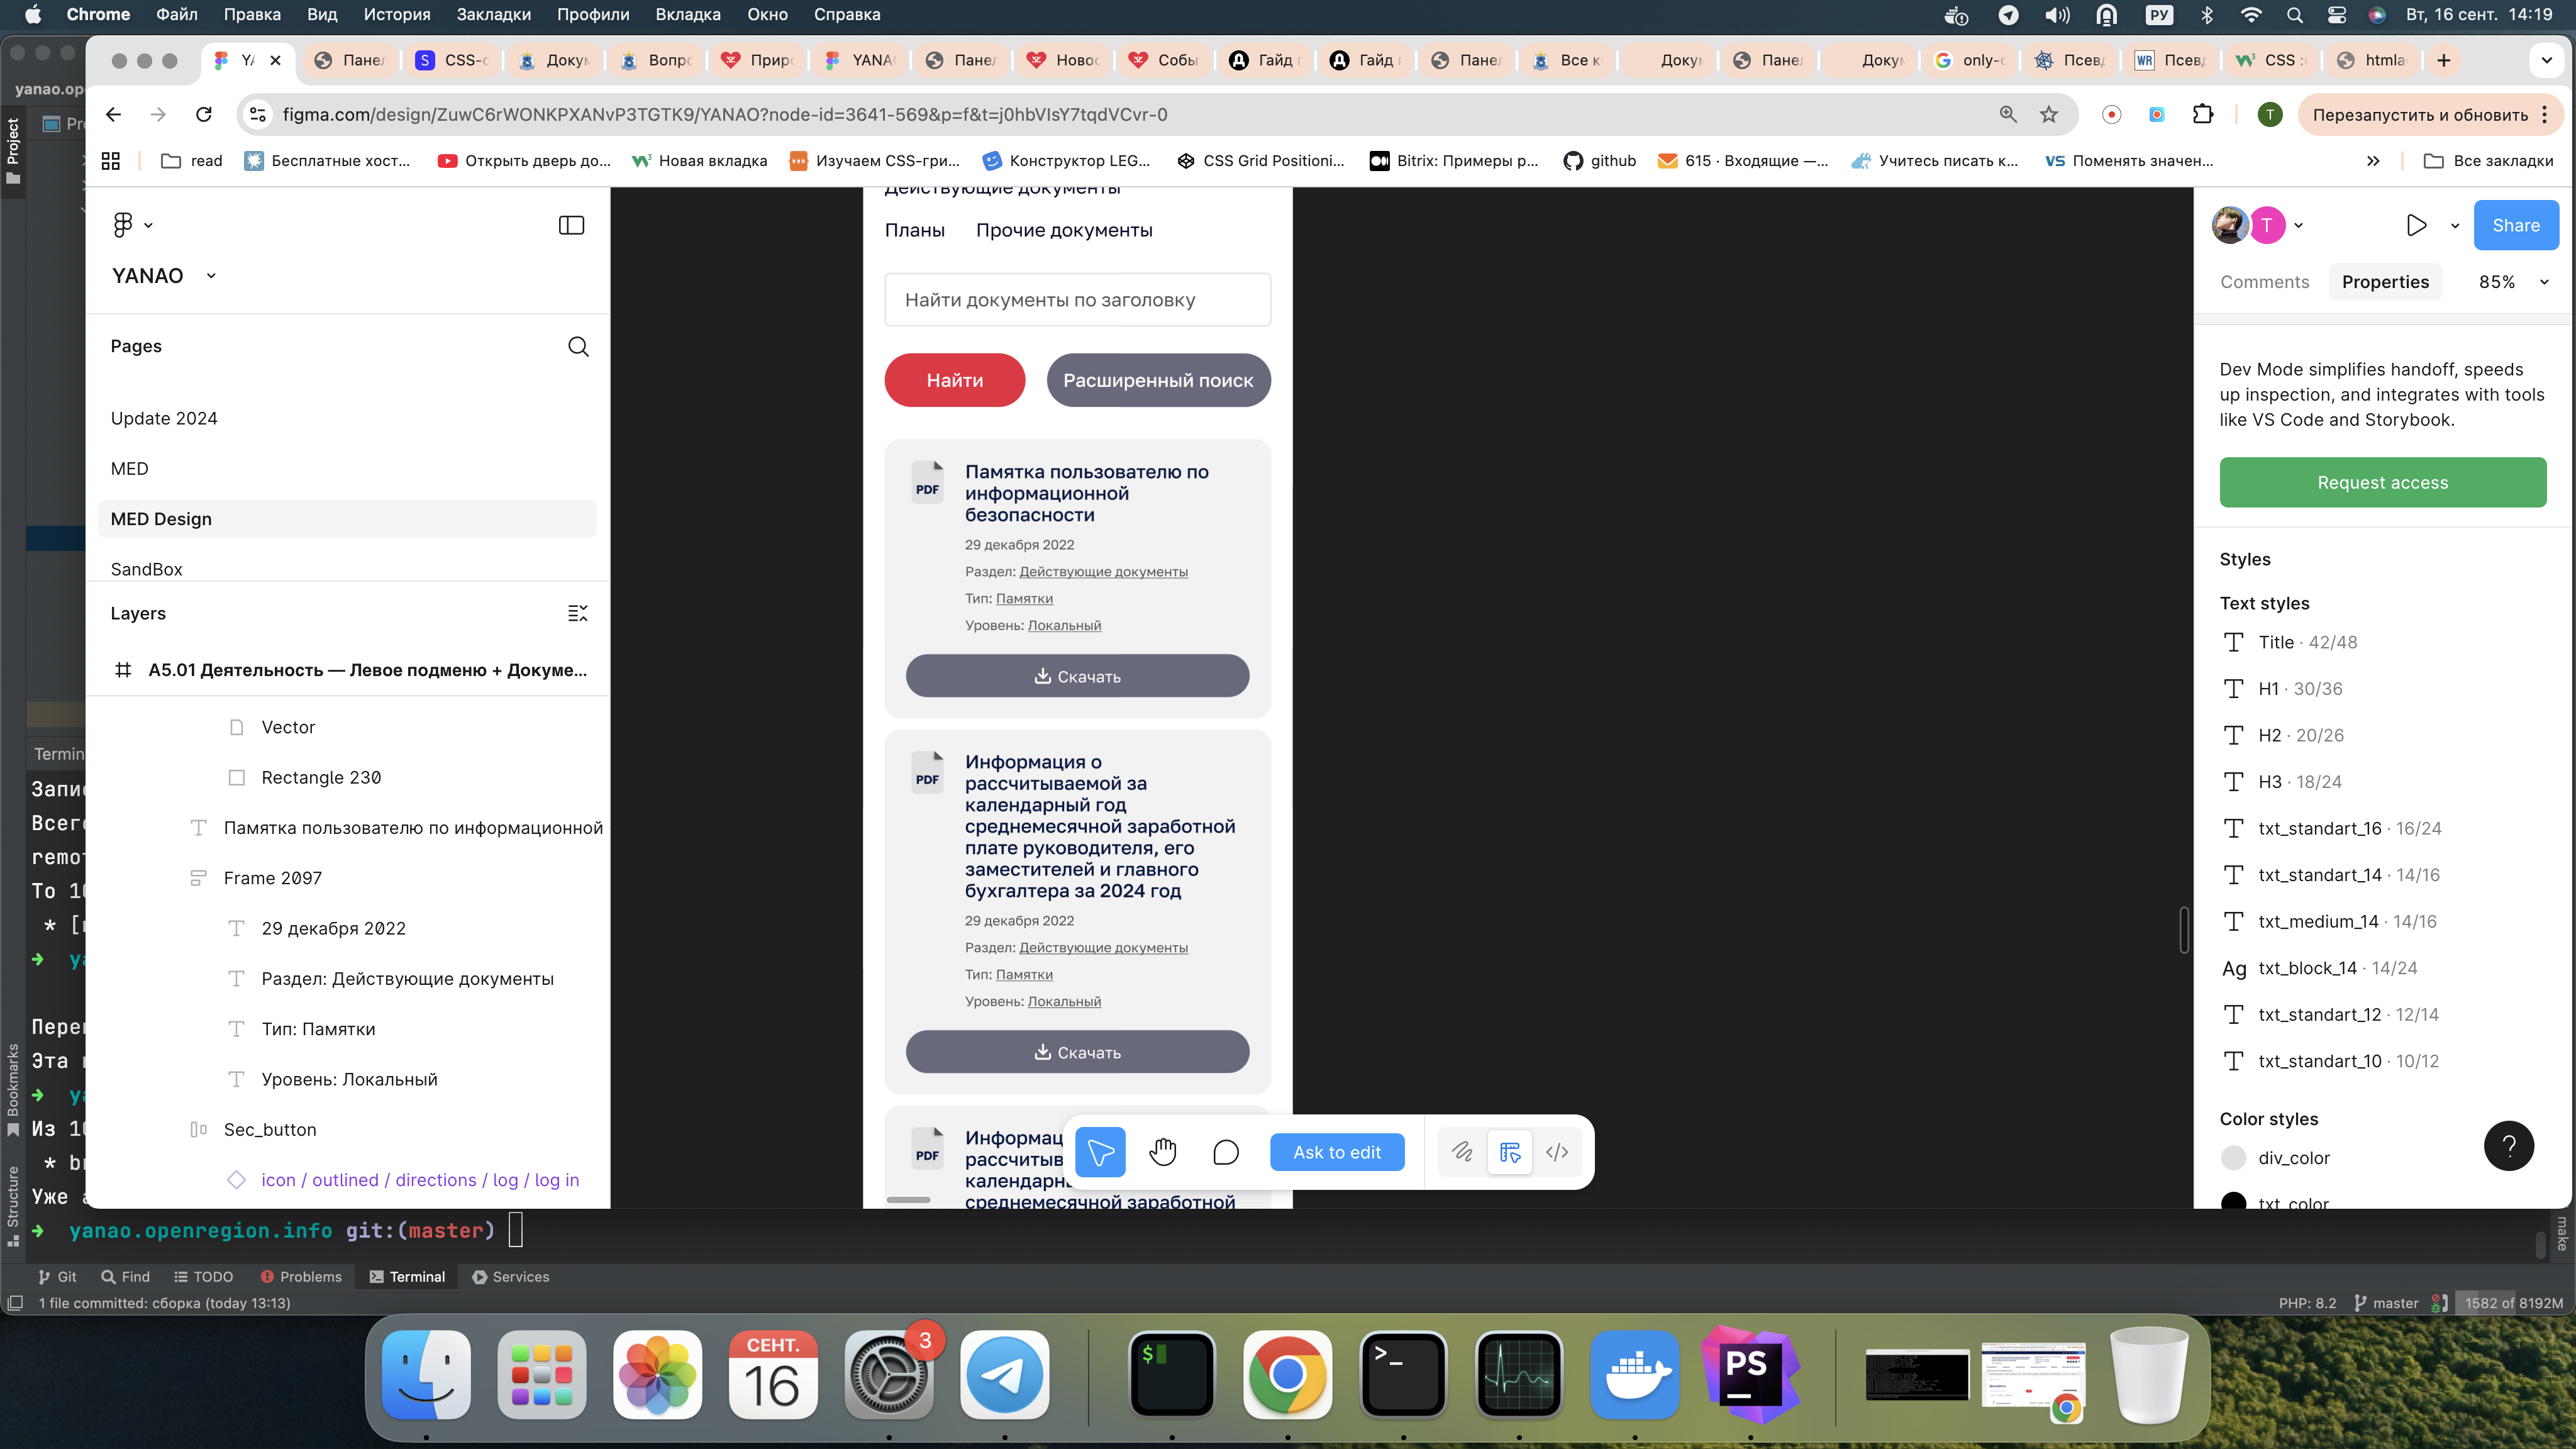
Task: Click the div_color style swatch
Action: (x=2233, y=1158)
